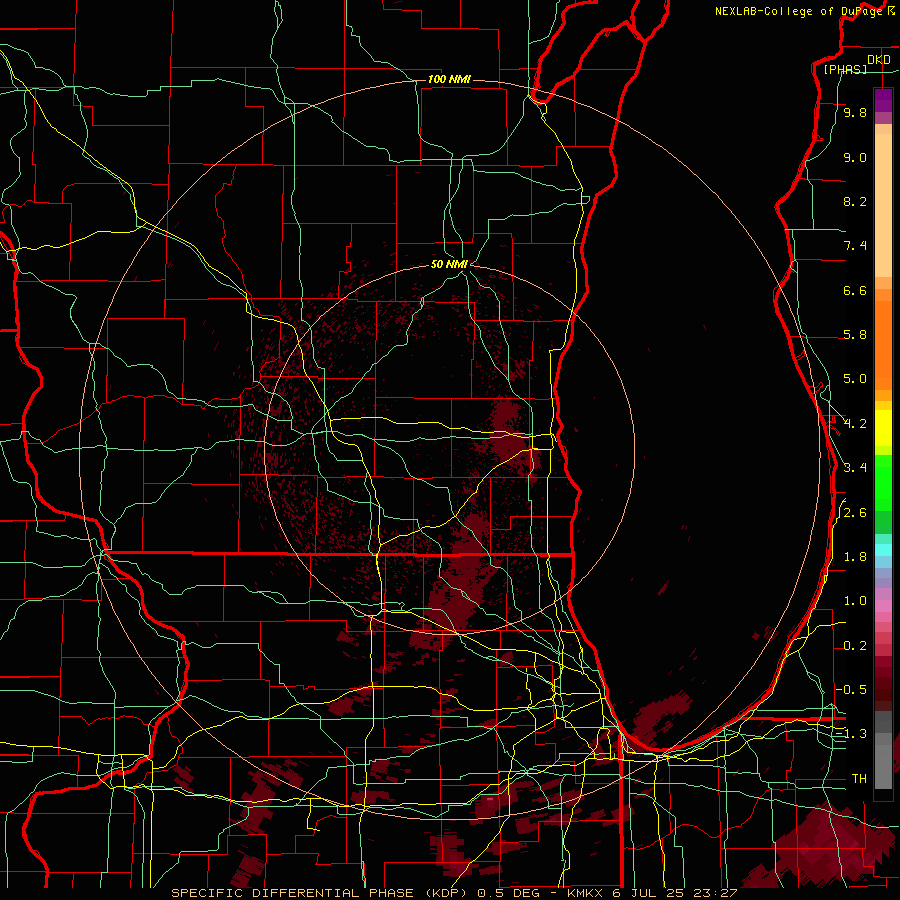Screen dimensions: 900x900
Task: Click the 1.0 value on the scale
Action: tap(855, 601)
